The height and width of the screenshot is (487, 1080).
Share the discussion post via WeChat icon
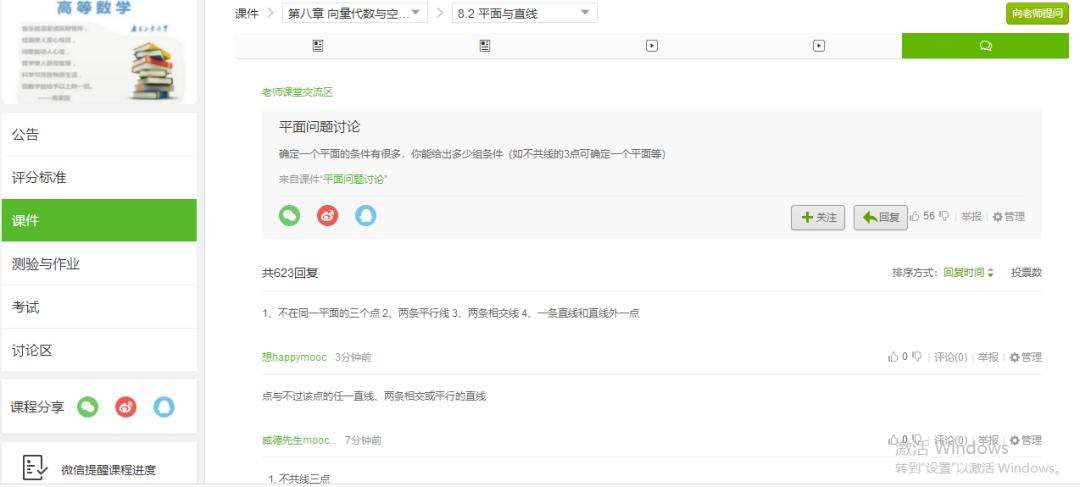point(289,216)
